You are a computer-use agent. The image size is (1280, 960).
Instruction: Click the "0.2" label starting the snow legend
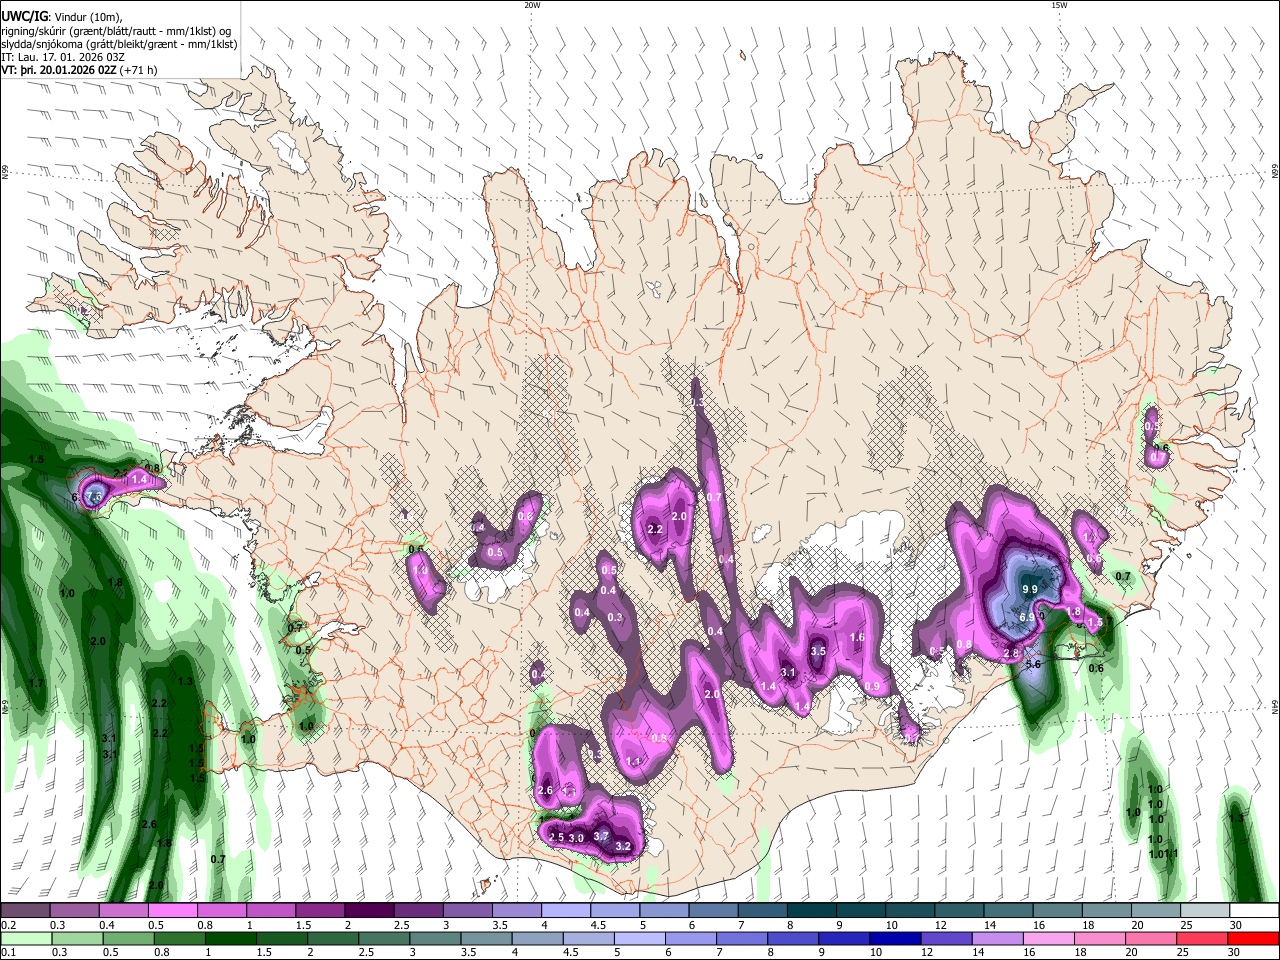(x=9, y=925)
